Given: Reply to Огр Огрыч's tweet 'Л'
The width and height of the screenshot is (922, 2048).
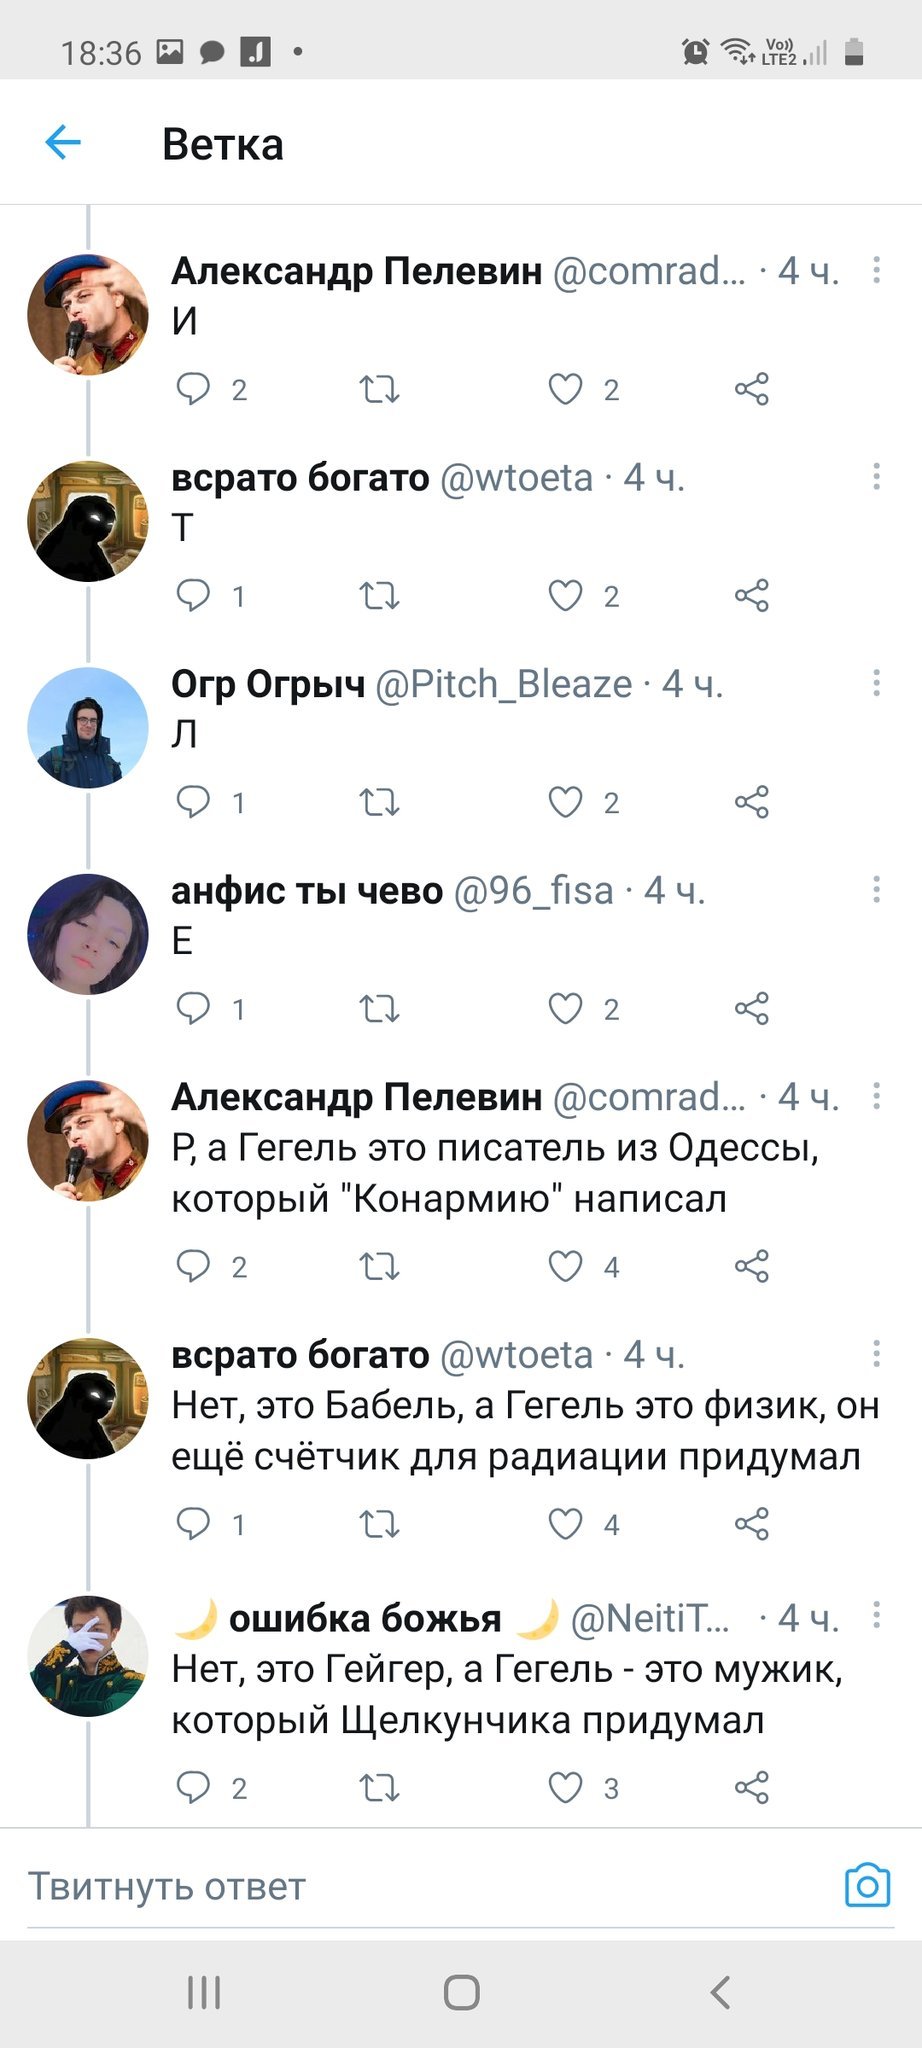Looking at the screenshot, I should (x=193, y=801).
